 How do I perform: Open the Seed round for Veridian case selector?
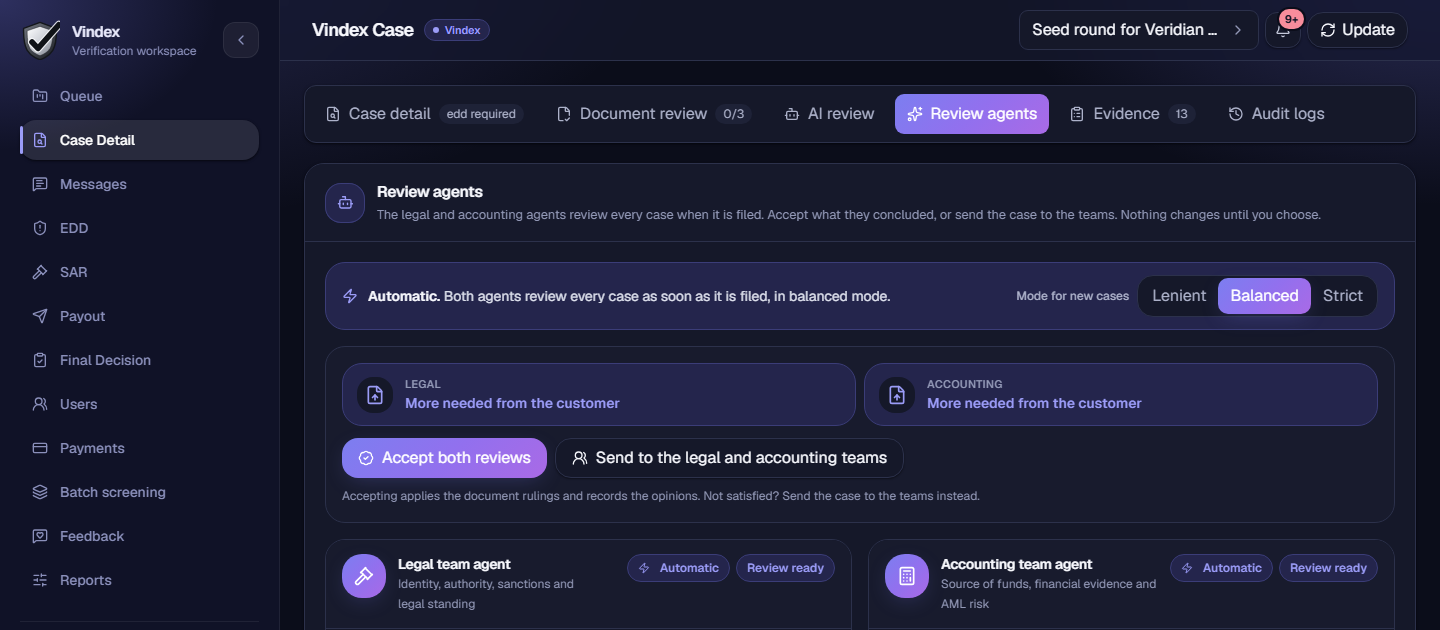tap(1138, 30)
